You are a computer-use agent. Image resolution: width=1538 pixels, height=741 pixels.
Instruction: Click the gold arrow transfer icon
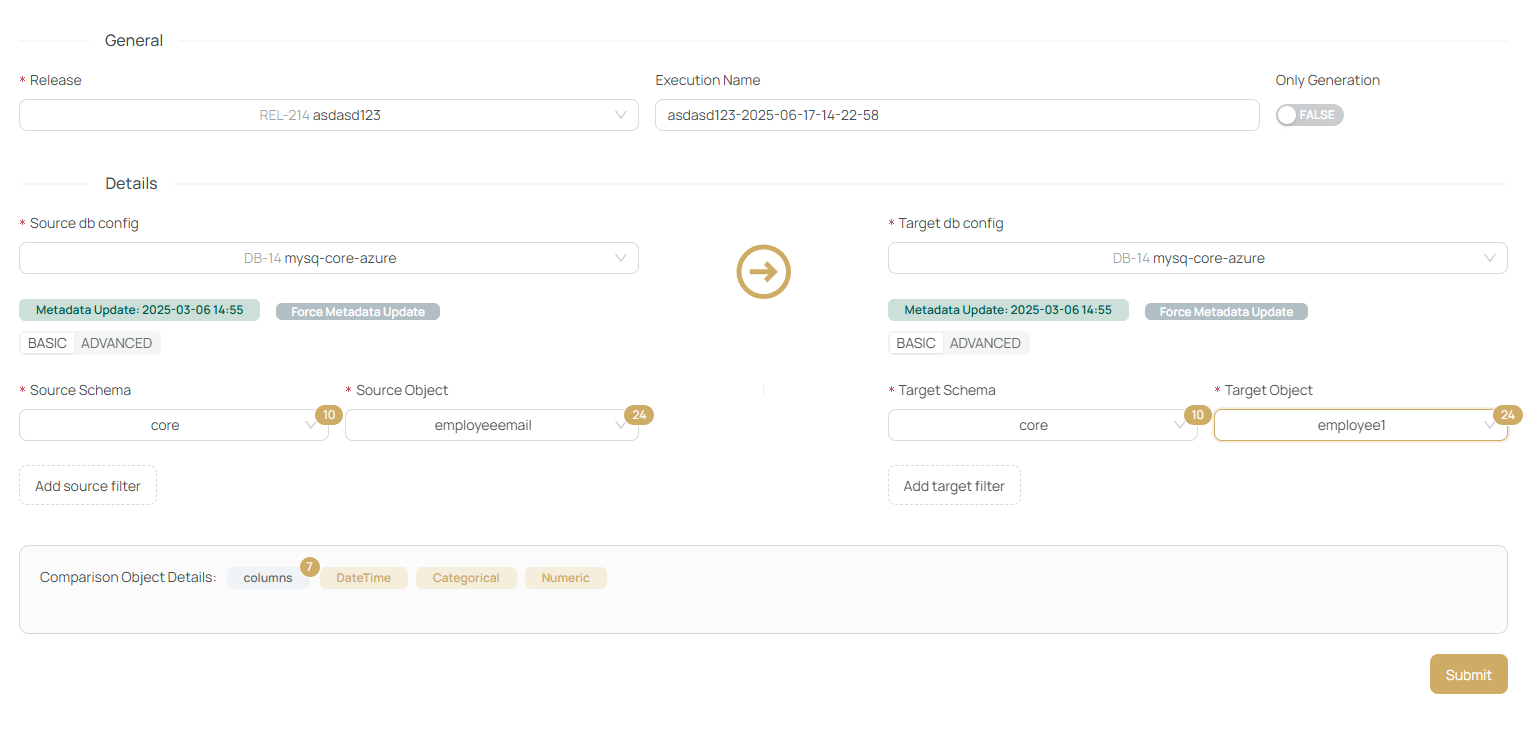[x=763, y=271]
